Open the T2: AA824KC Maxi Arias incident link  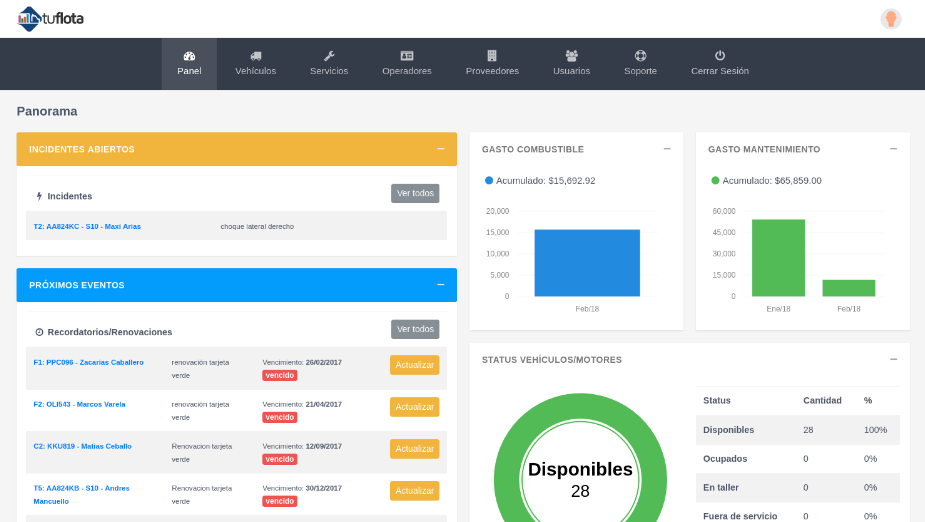pos(87,226)
